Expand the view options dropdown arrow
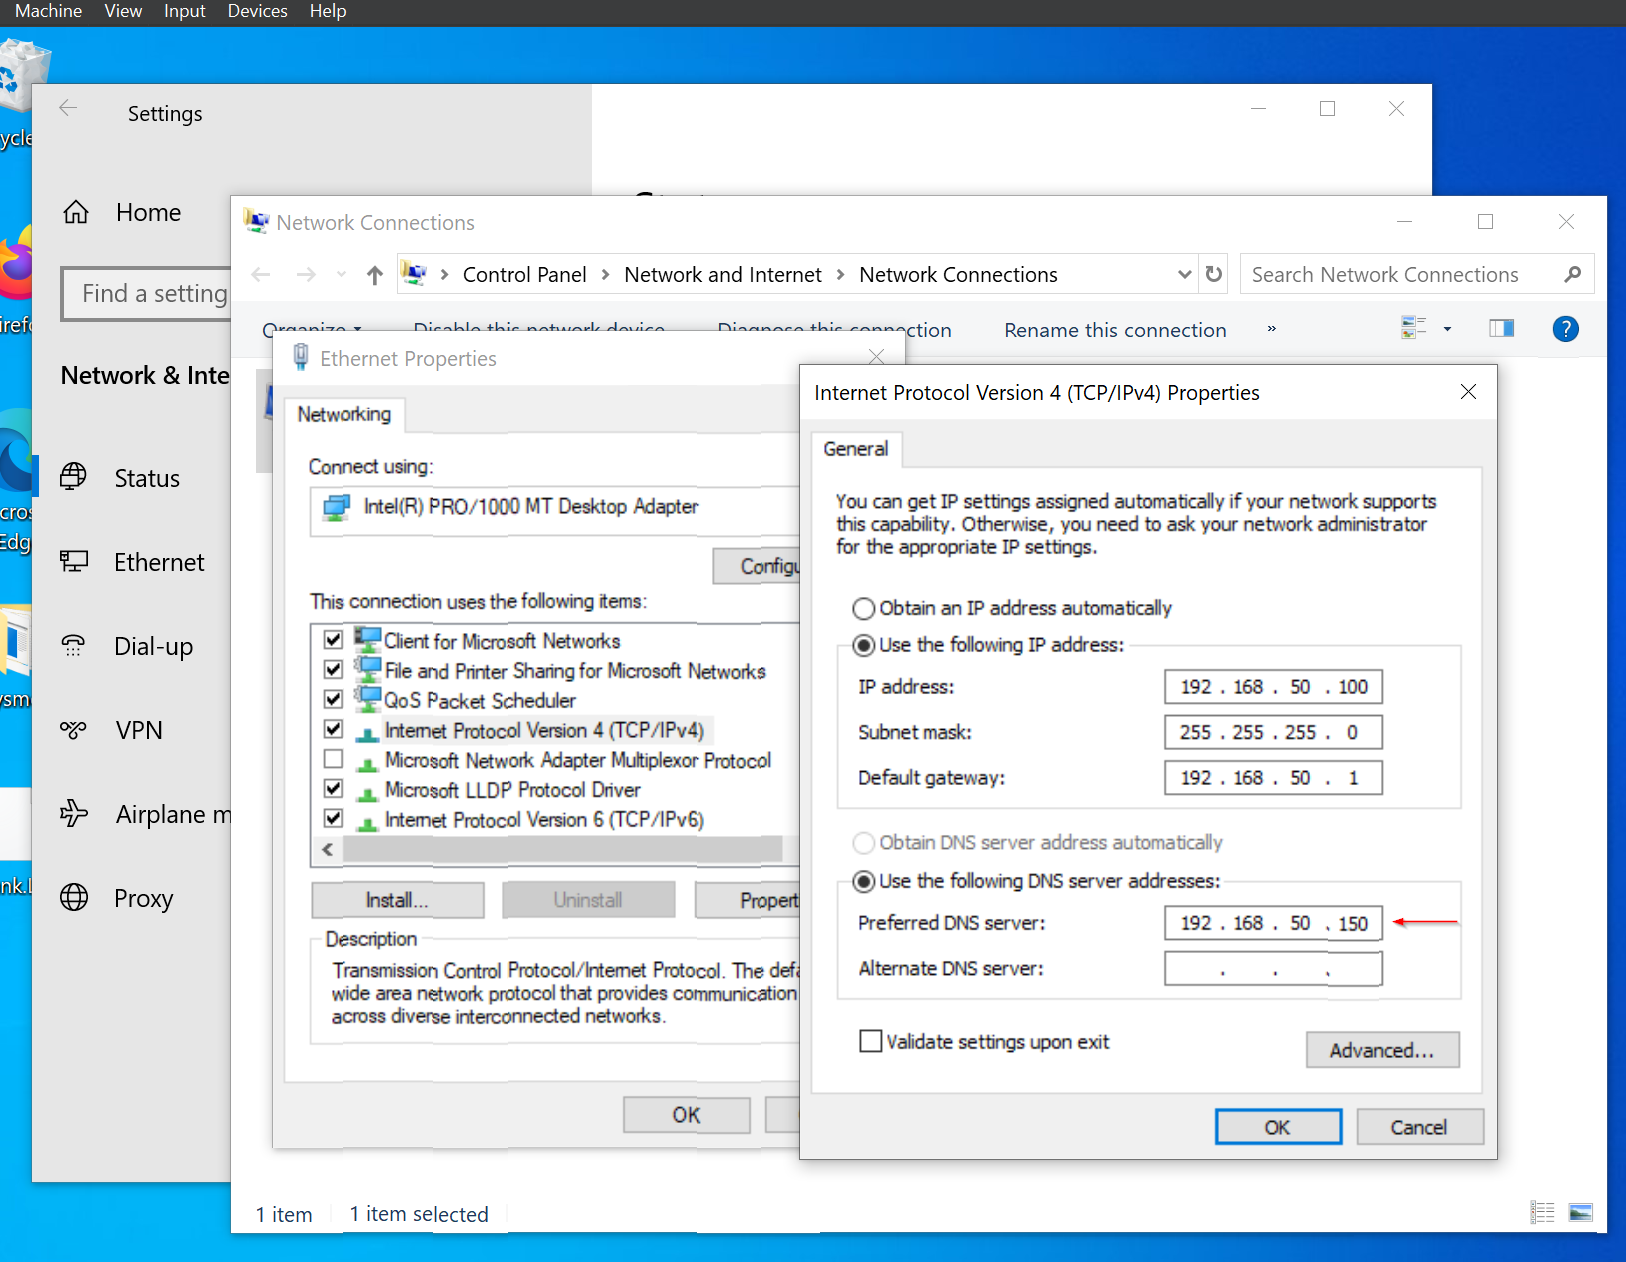The width and height of the screenshot is (1626, 1262). tap(1447, 329)
